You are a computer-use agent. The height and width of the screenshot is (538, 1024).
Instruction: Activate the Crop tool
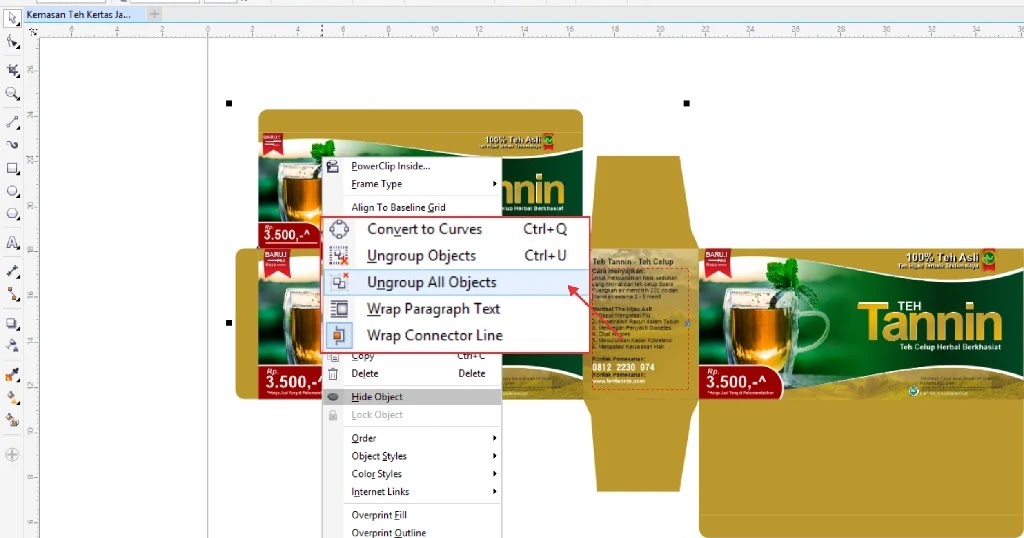(12, 70)
